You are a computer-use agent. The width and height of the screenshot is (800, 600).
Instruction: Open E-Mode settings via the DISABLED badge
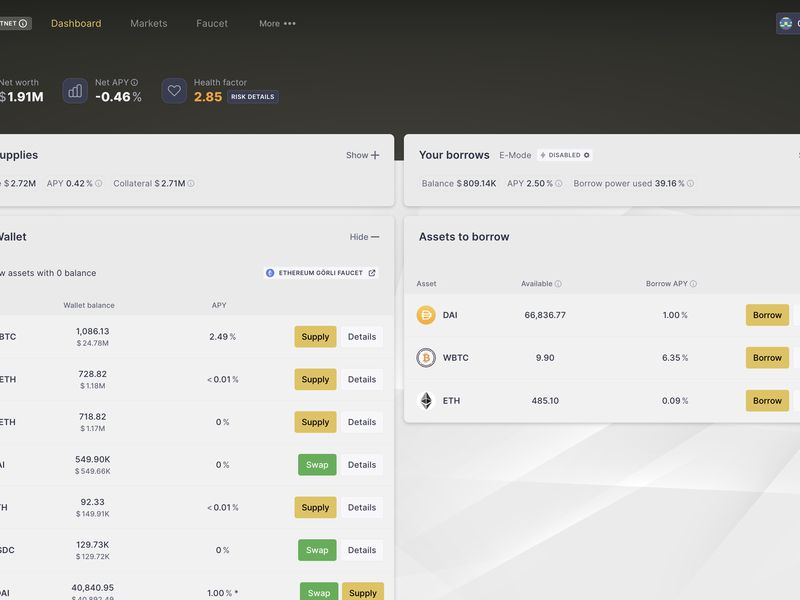tap(565, 155)
